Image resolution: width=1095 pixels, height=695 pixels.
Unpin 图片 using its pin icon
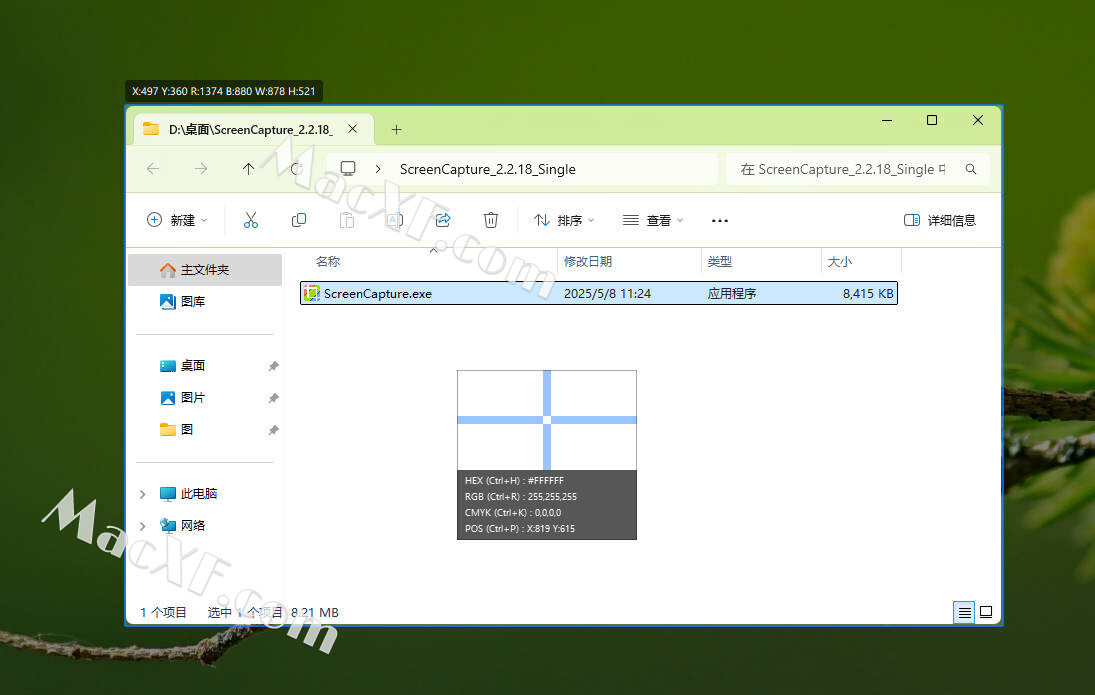point(273,398)
